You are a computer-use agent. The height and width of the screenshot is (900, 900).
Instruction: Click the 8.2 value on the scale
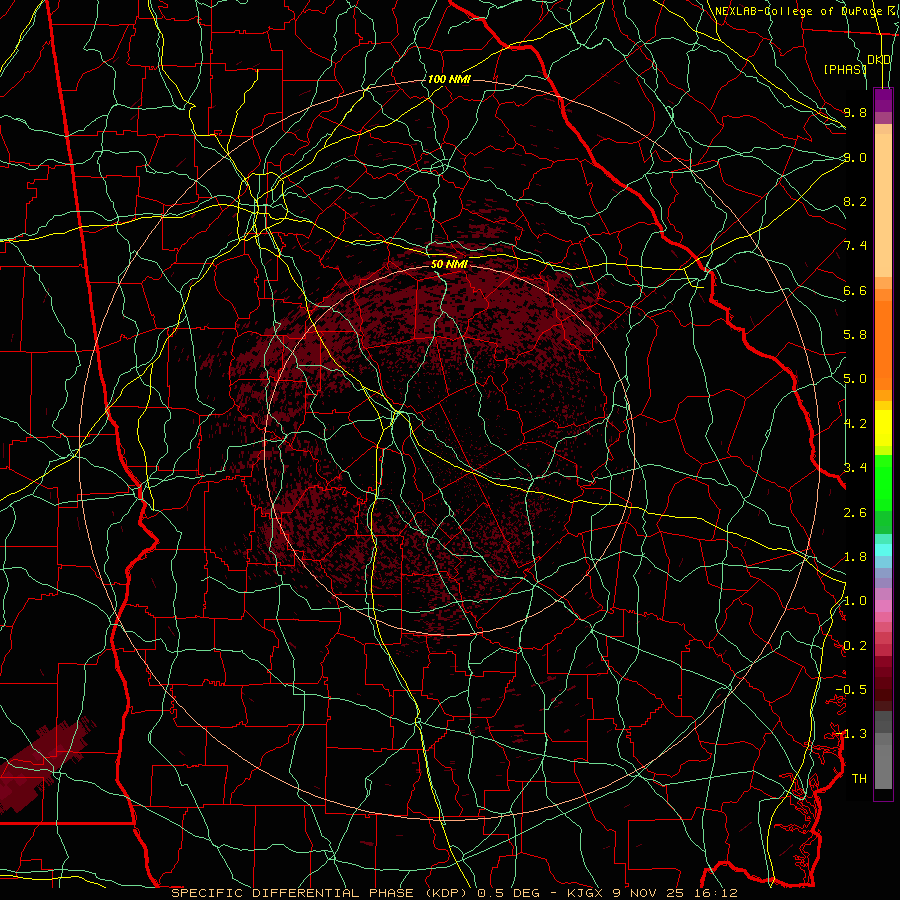(x=855, y=201)
